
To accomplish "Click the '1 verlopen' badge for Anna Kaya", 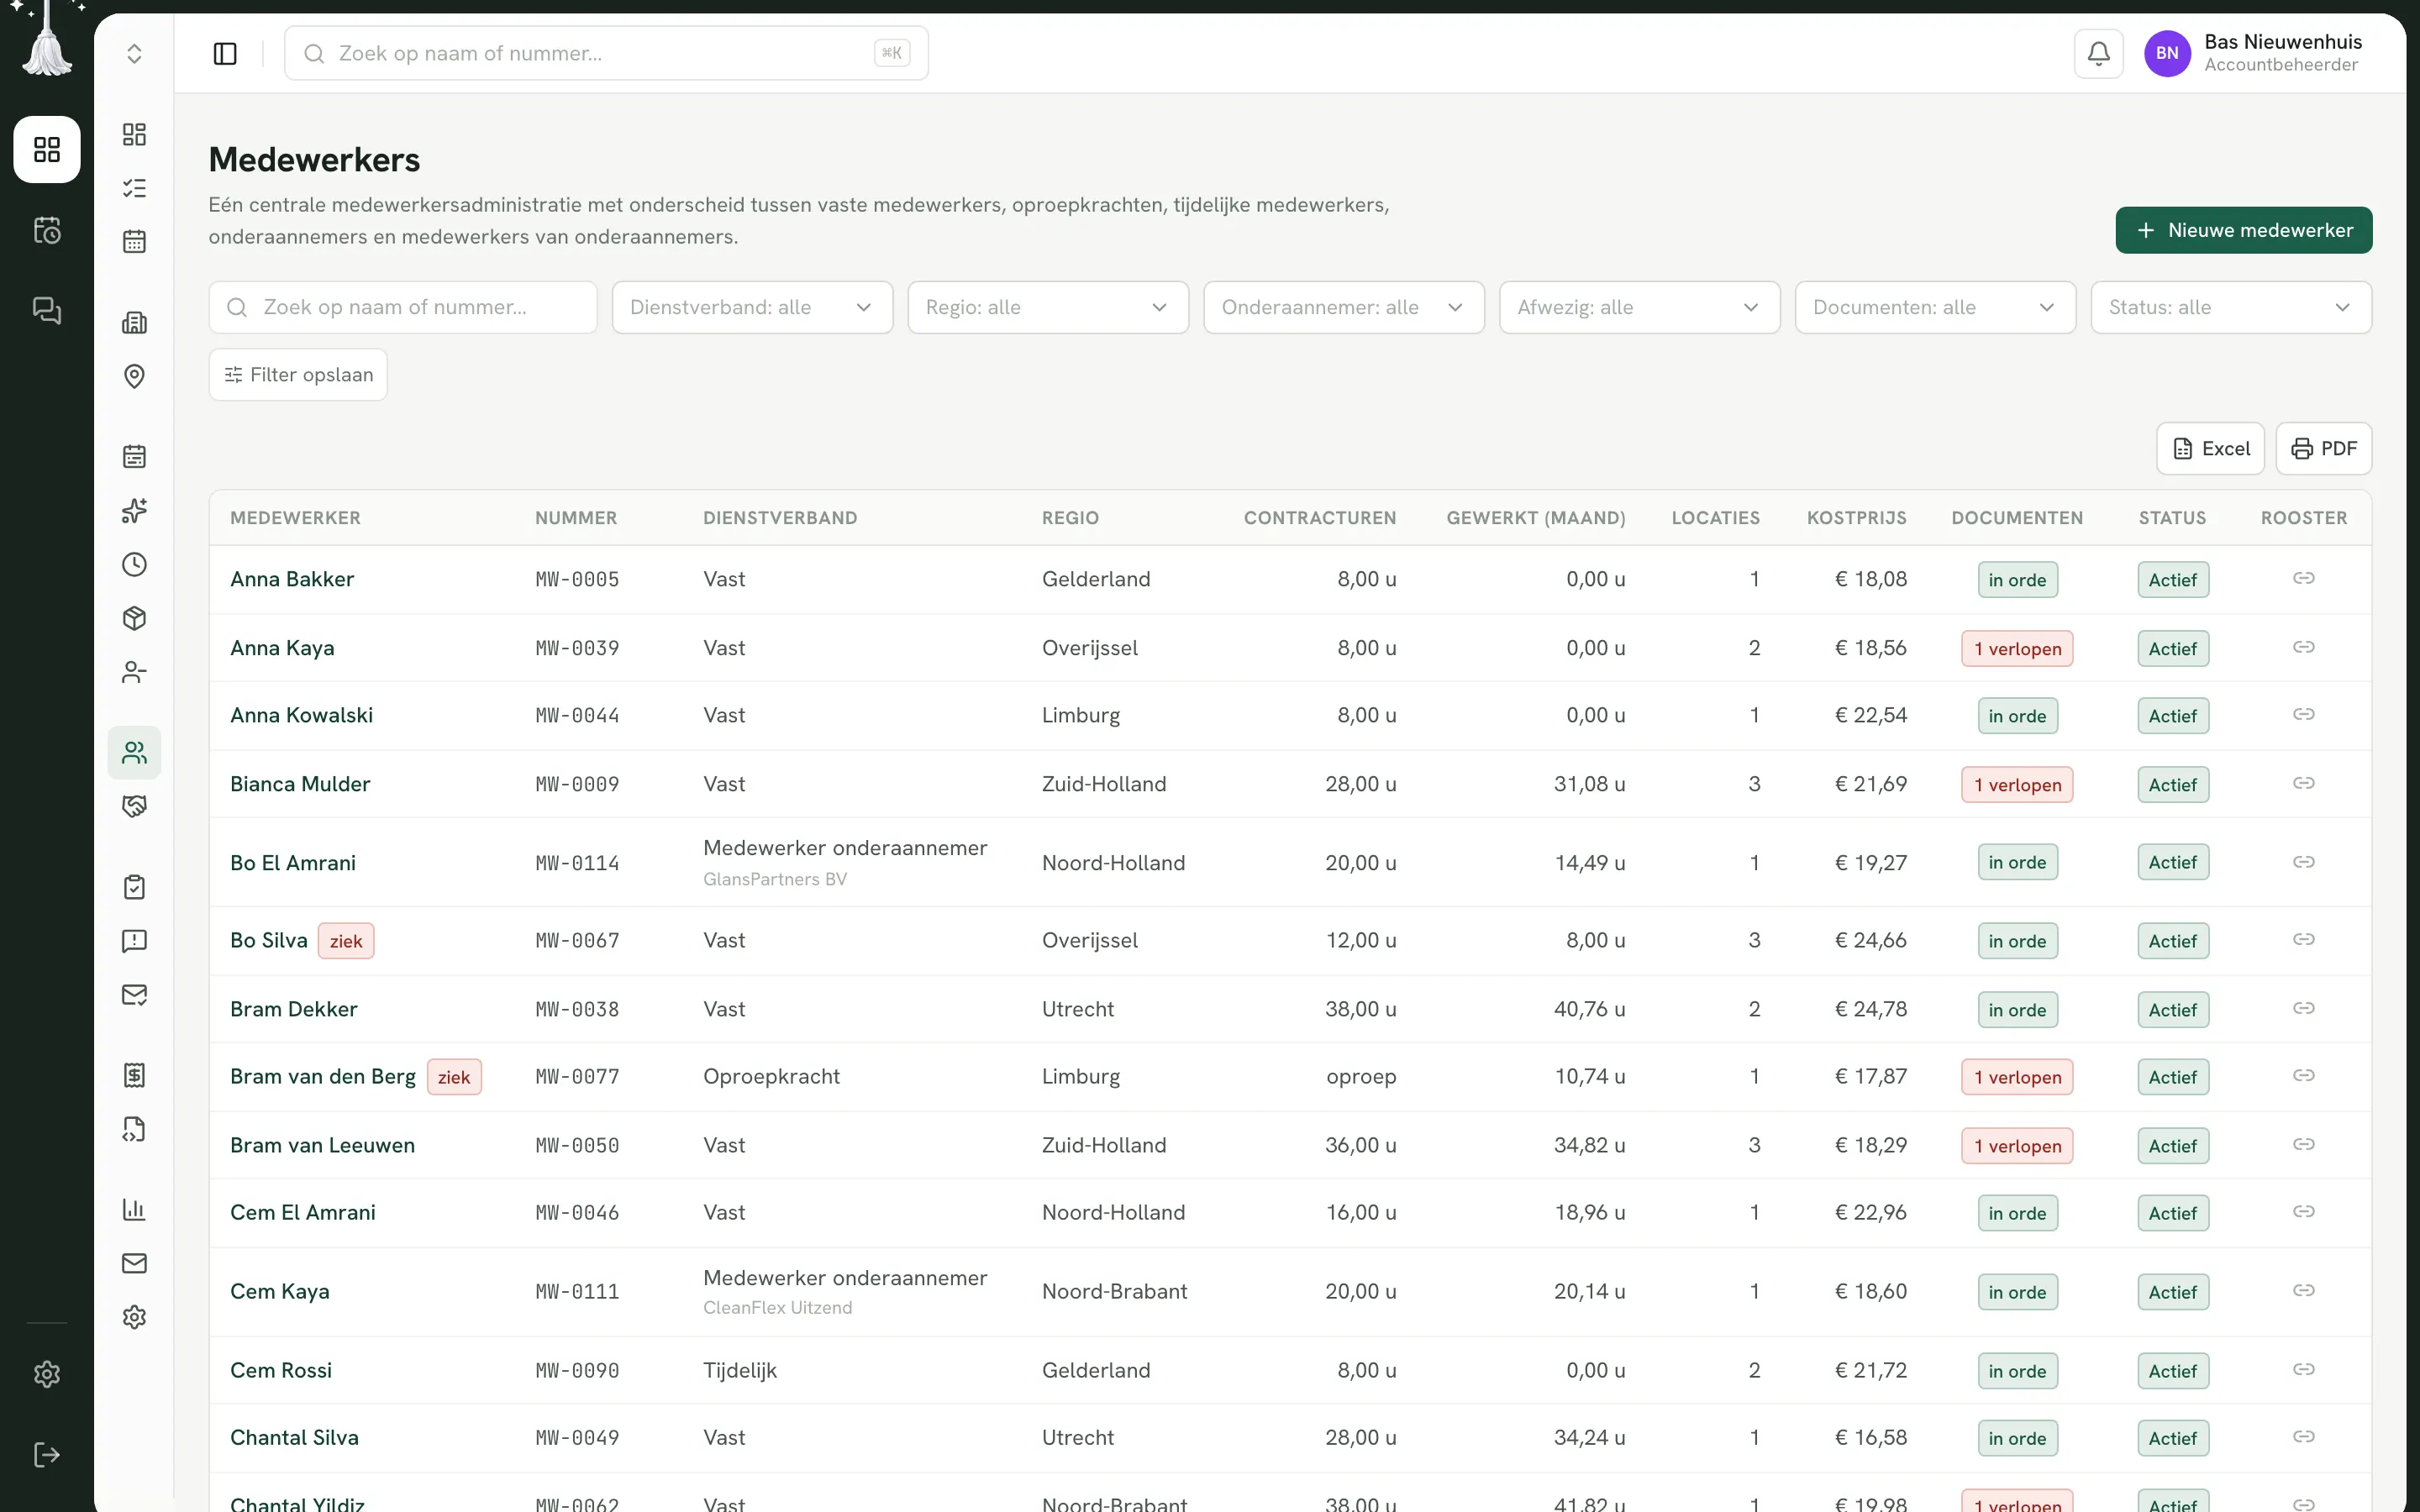I will 2017,649.
